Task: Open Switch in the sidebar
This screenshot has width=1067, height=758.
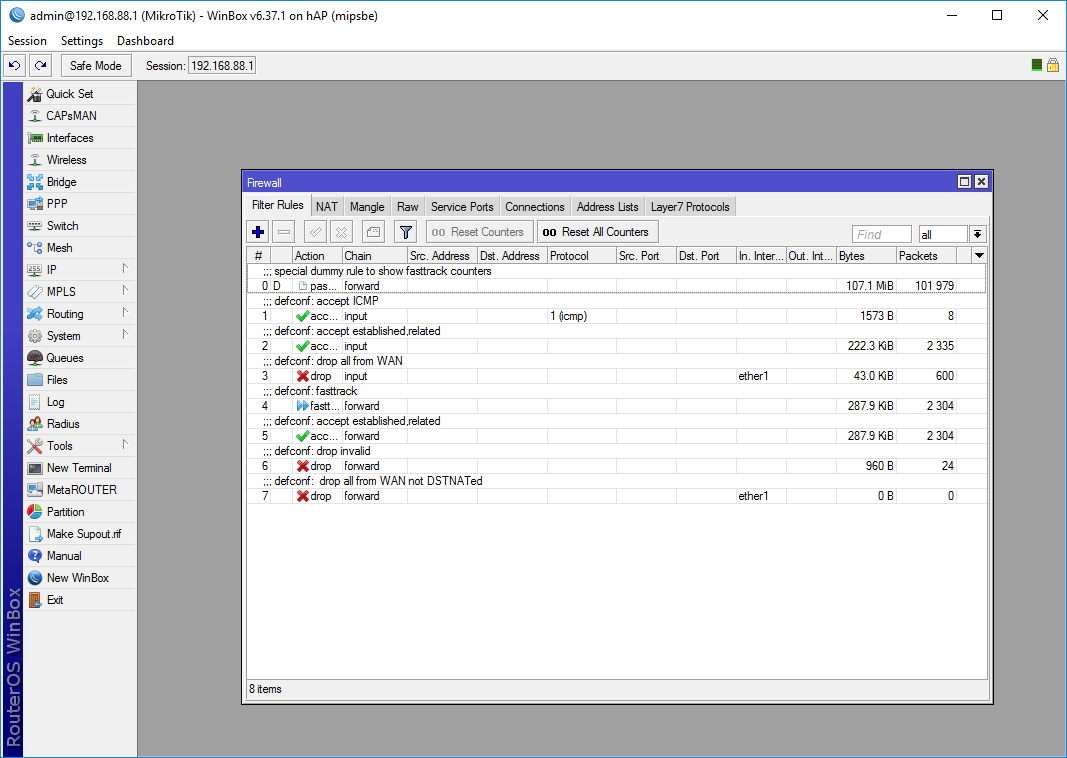Action: coord(80,226)
